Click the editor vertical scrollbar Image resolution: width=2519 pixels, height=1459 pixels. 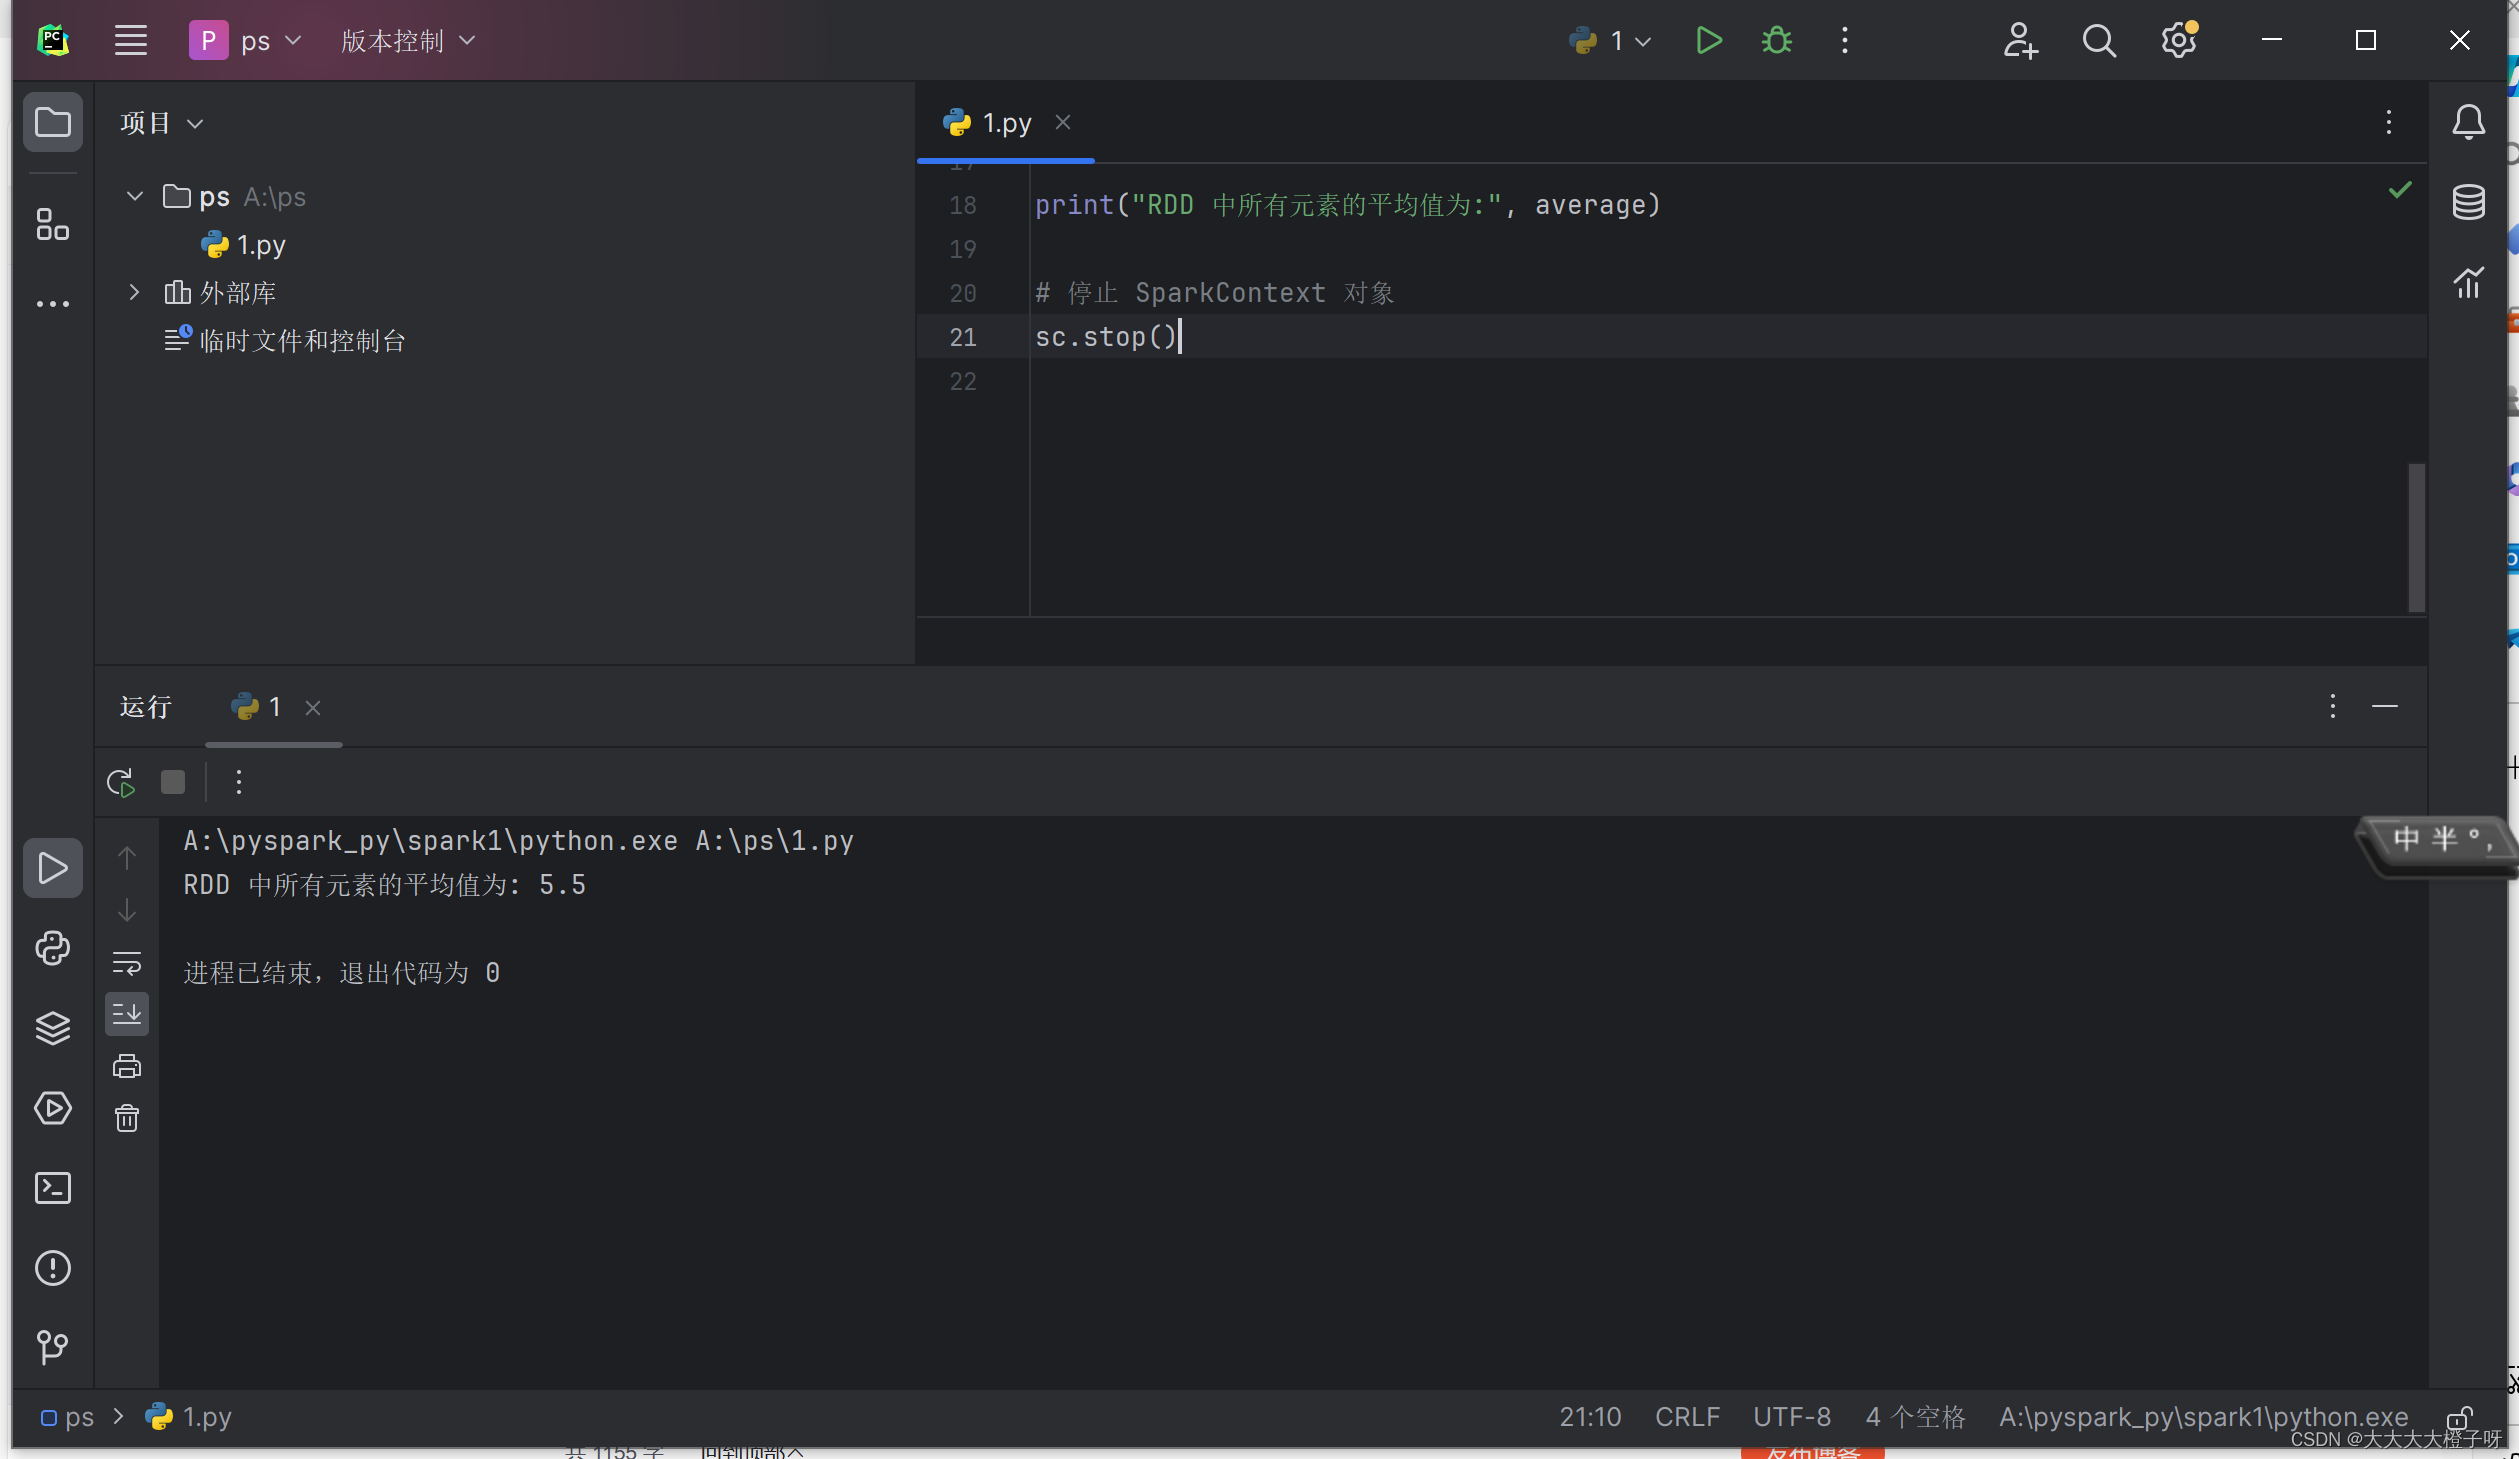[x=2416, y=536]
